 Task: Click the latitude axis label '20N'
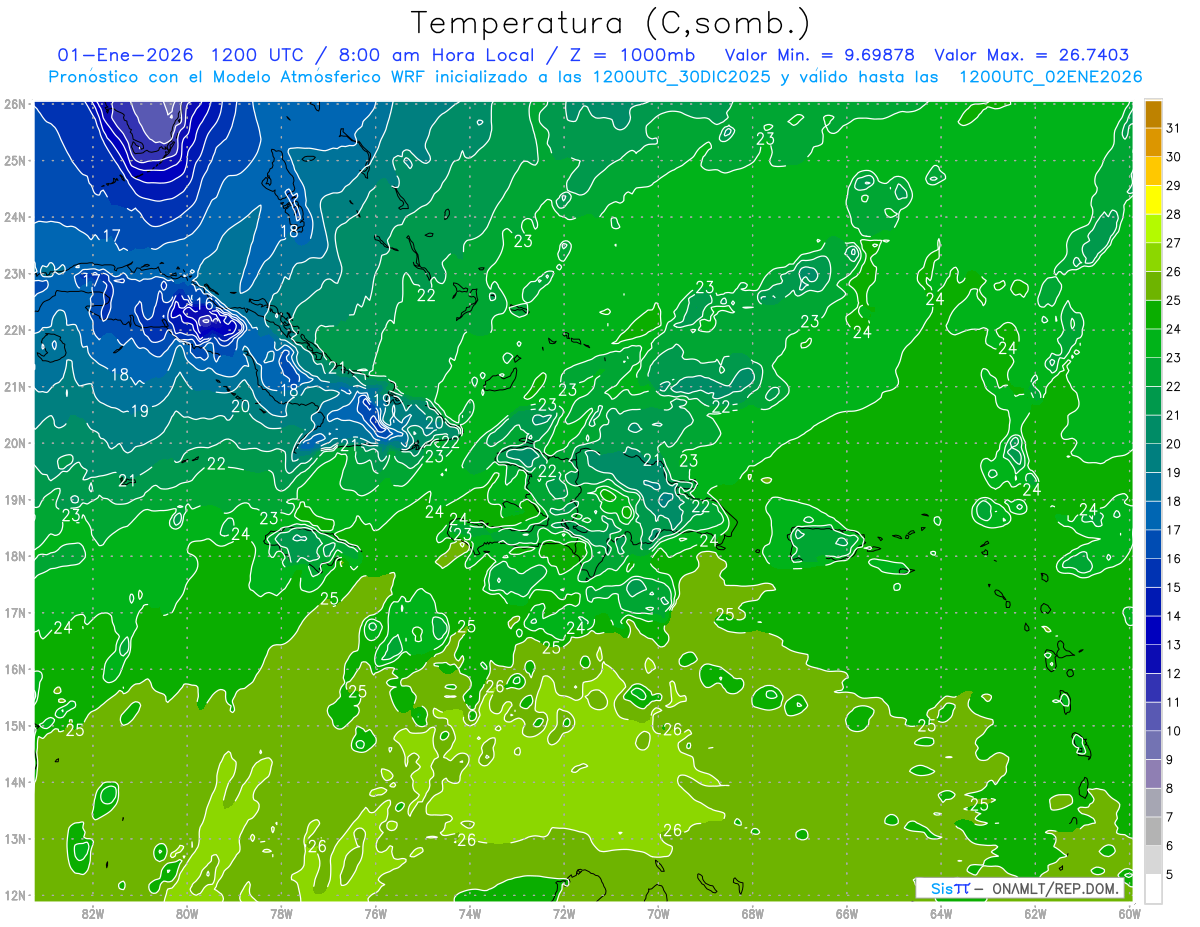15,443
